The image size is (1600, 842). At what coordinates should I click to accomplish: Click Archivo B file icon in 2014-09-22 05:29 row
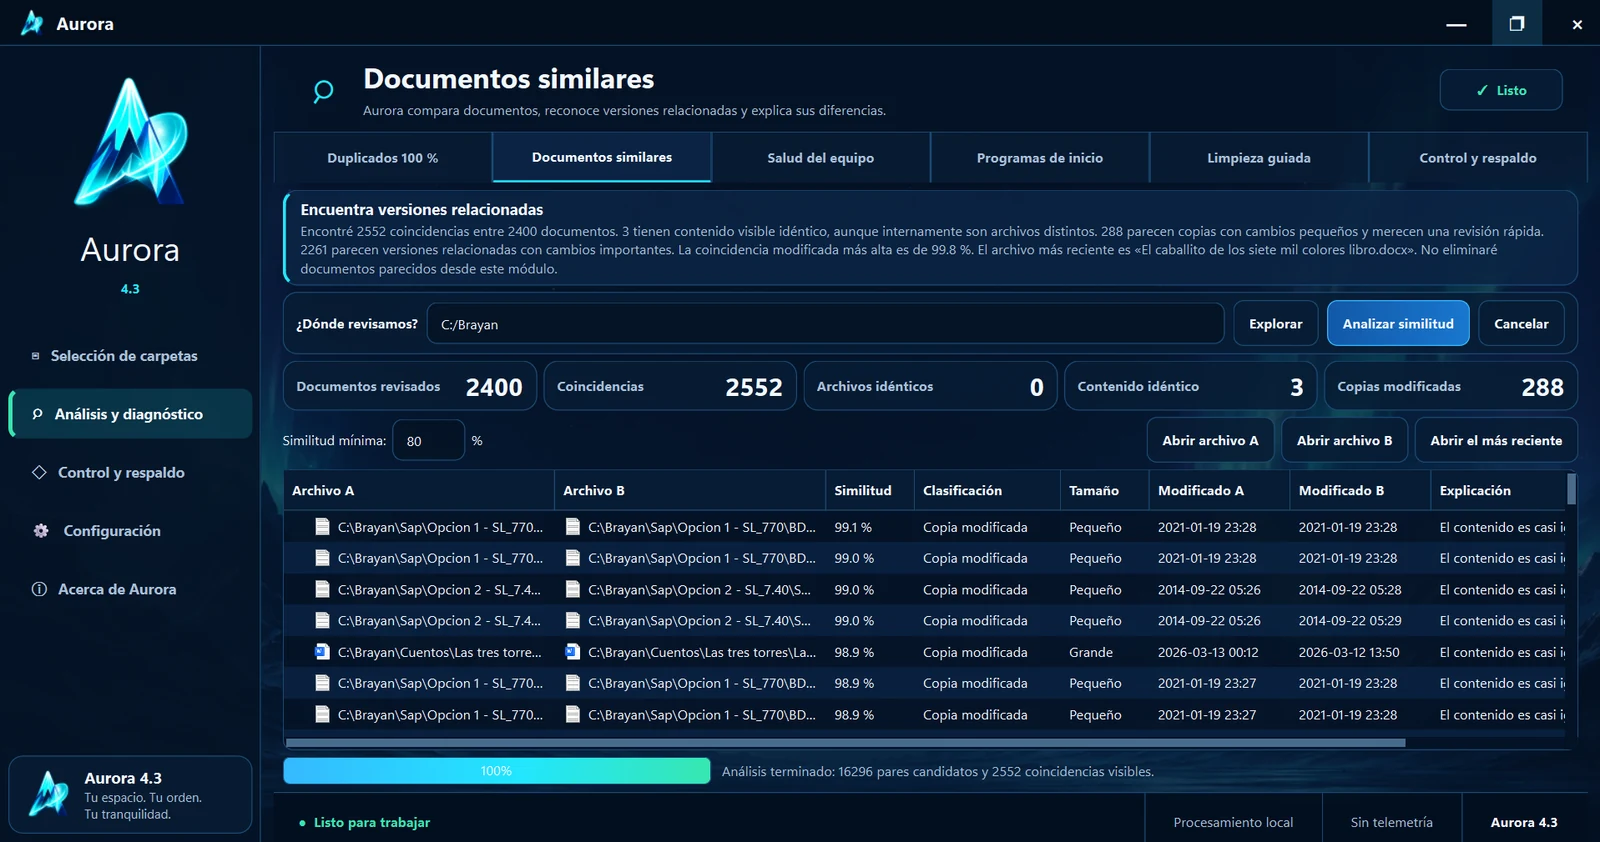(x=573, y=621)
